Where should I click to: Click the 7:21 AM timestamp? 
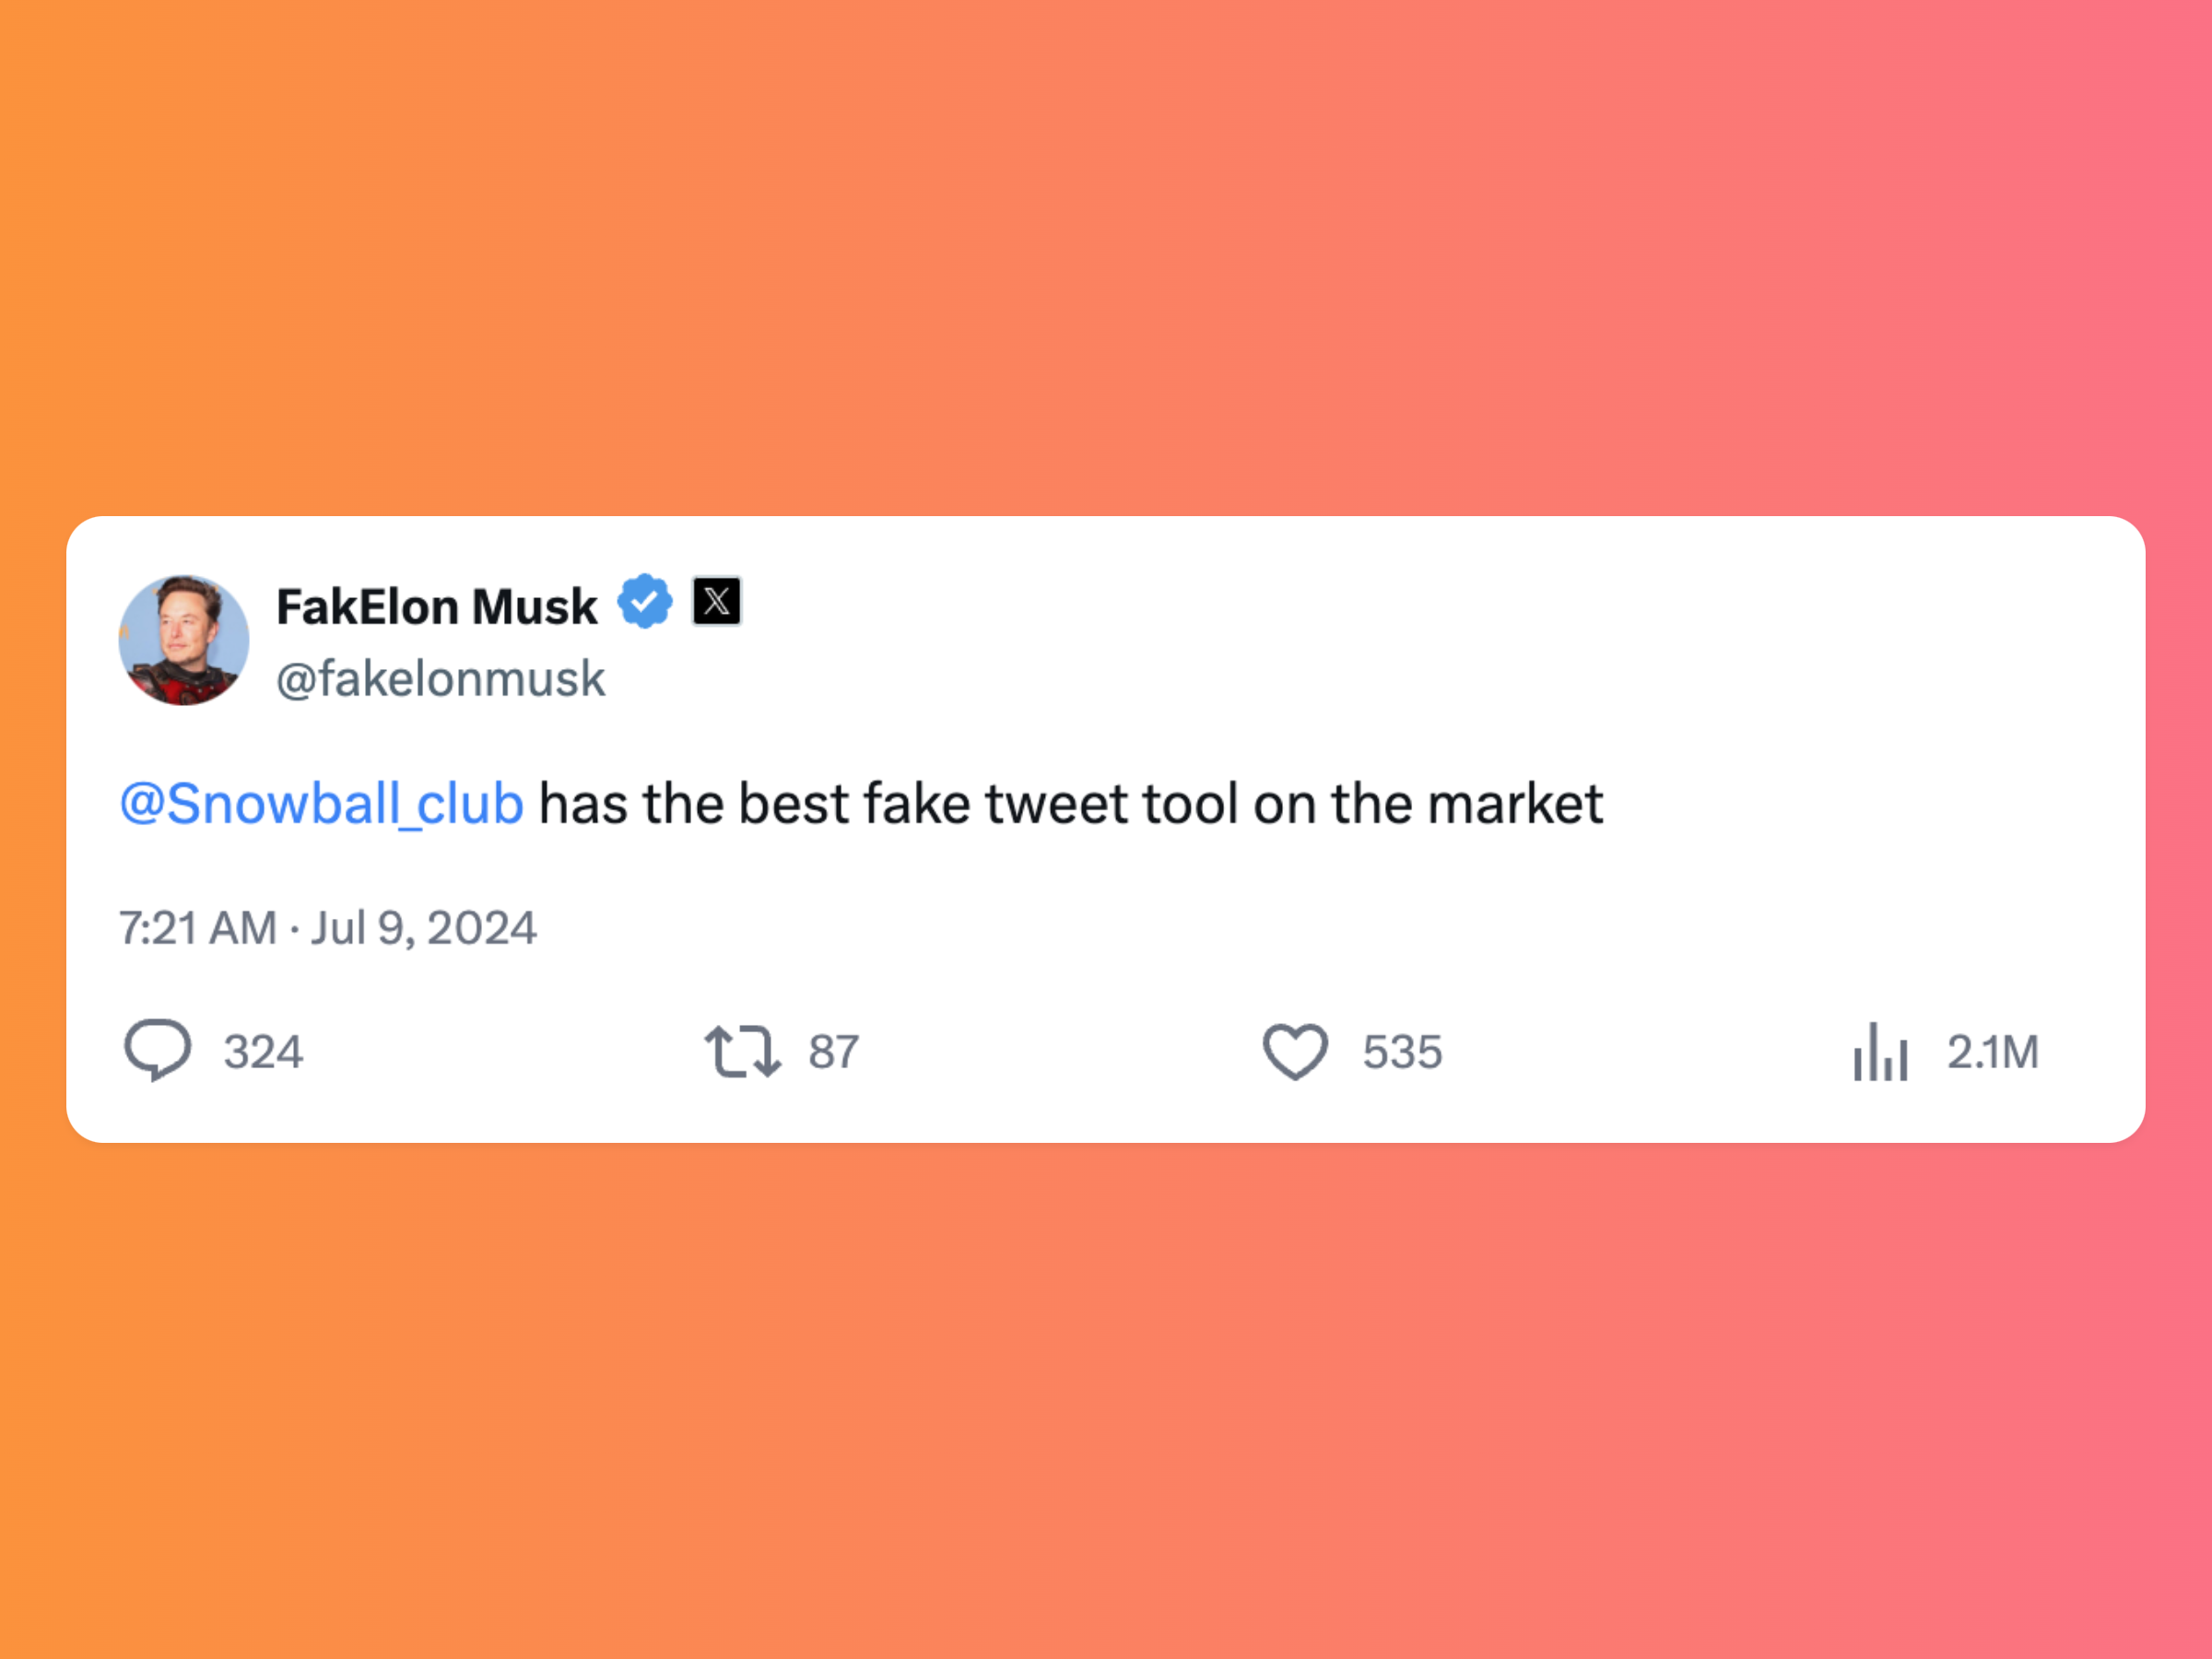click(198, 928)
